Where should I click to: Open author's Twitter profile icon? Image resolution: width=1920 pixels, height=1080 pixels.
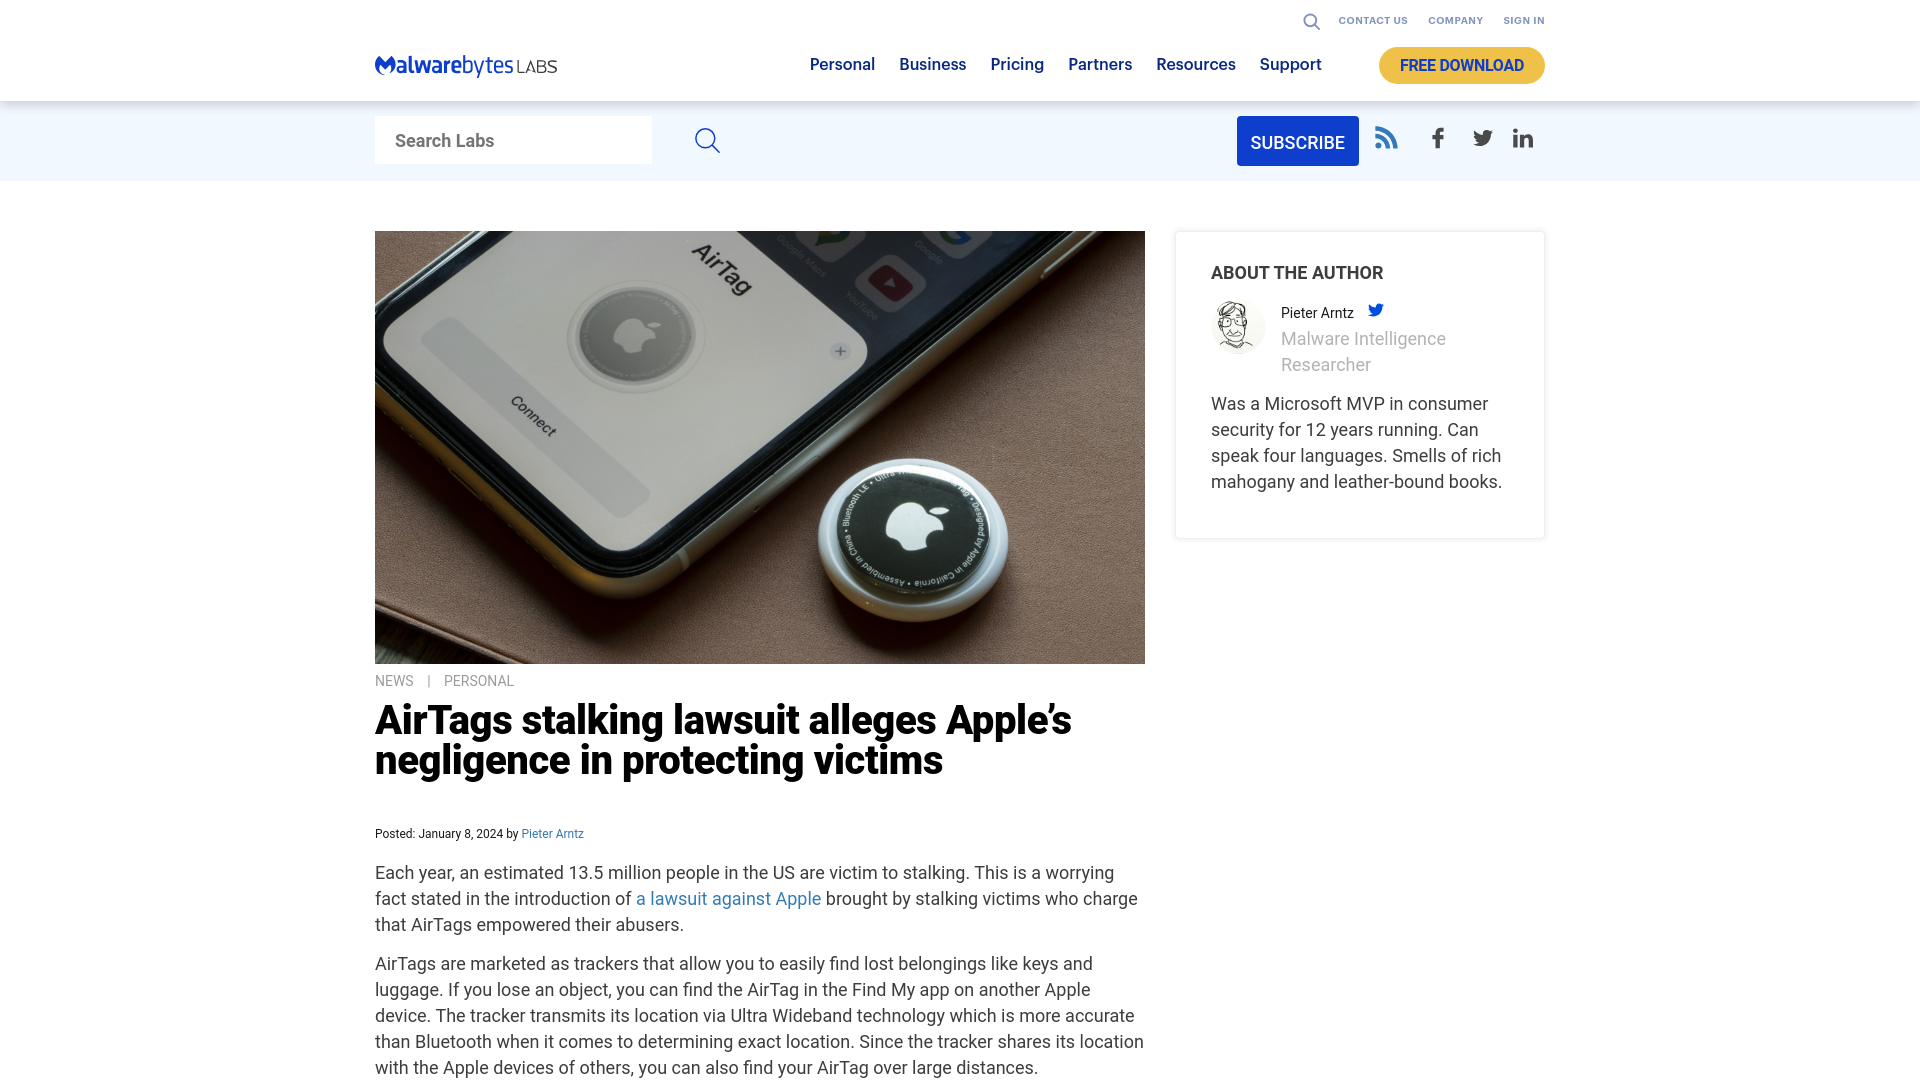1375,309
